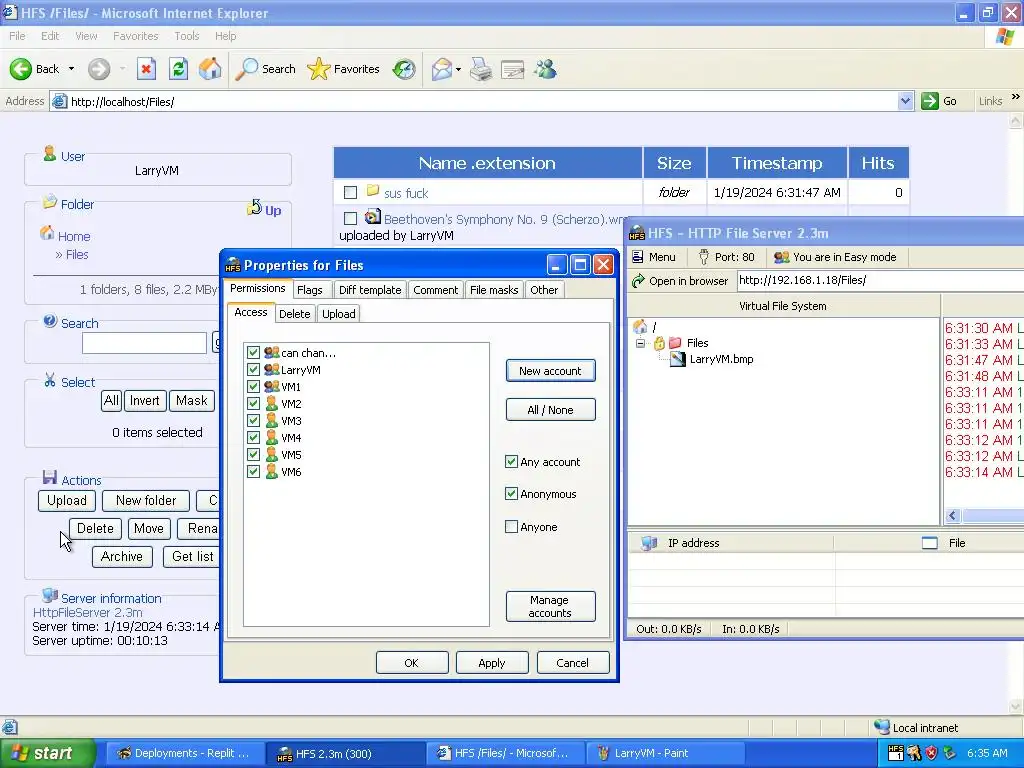This screenshot has width=1024, height=768.
Task: Open the File menu in Internet Explorer
Action: point(18,36)
